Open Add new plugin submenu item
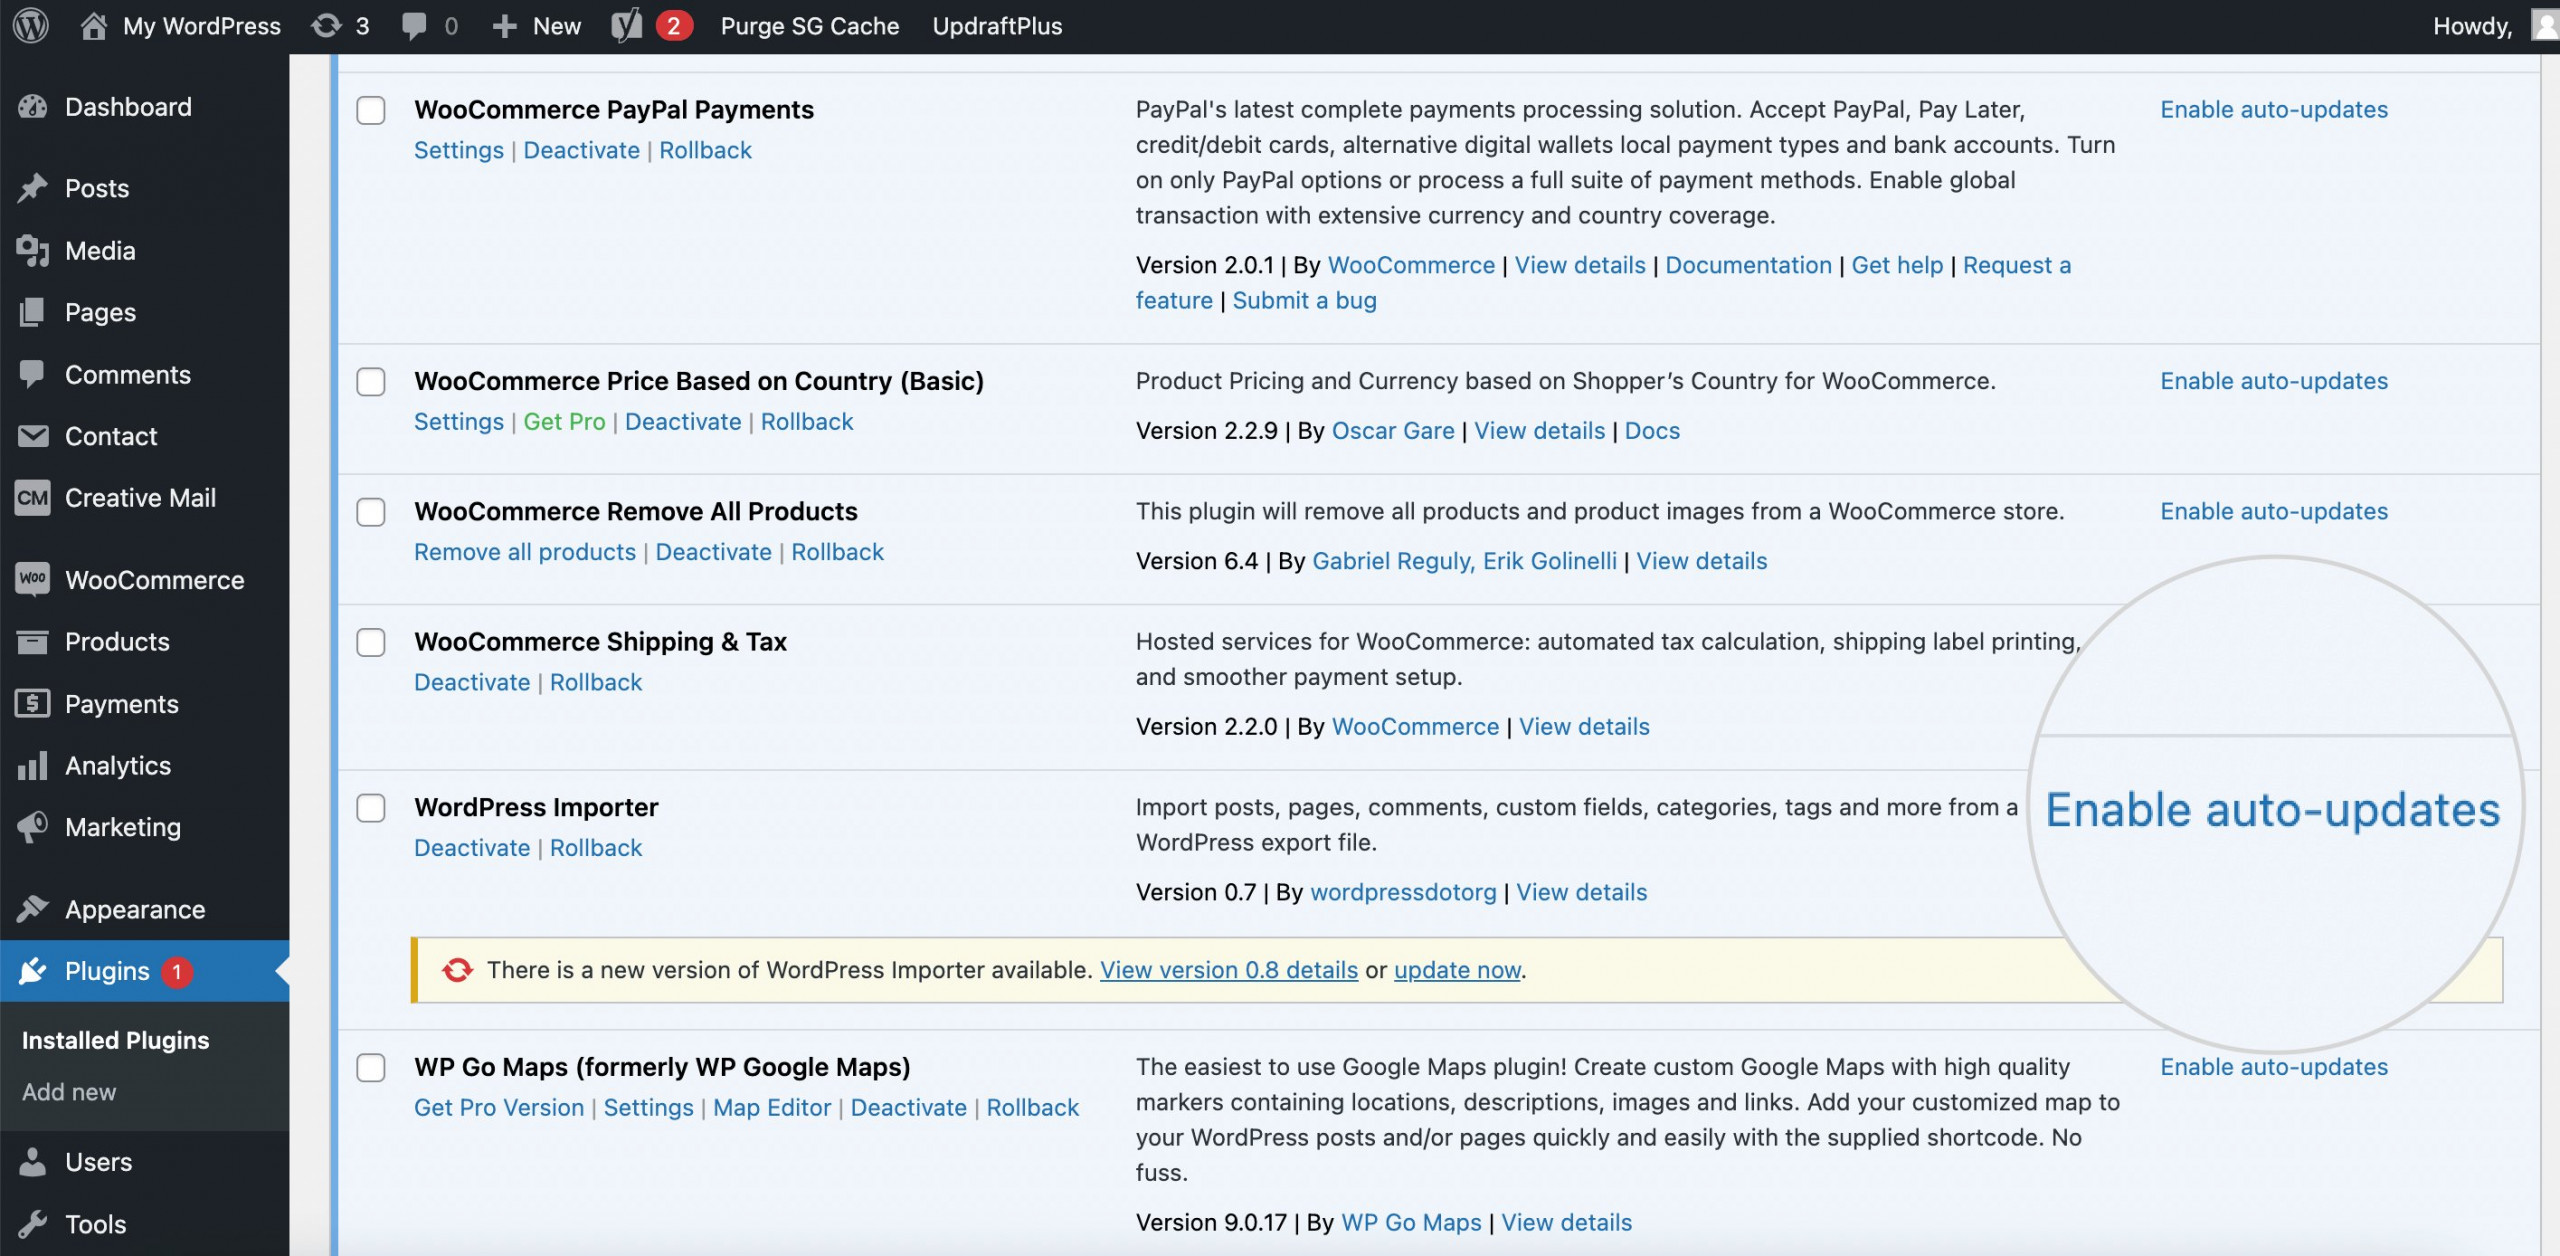The height and width of the screenshot is (1256, 2560). click(x=69, y=1092)
